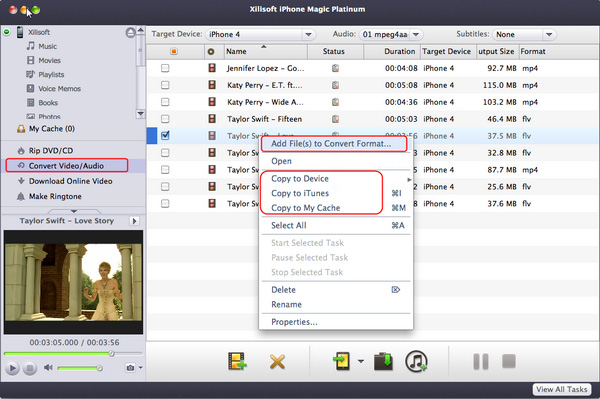Sort by the Duration column header
Viewport: 600px width, 399px height.
(x=392, y=51)
